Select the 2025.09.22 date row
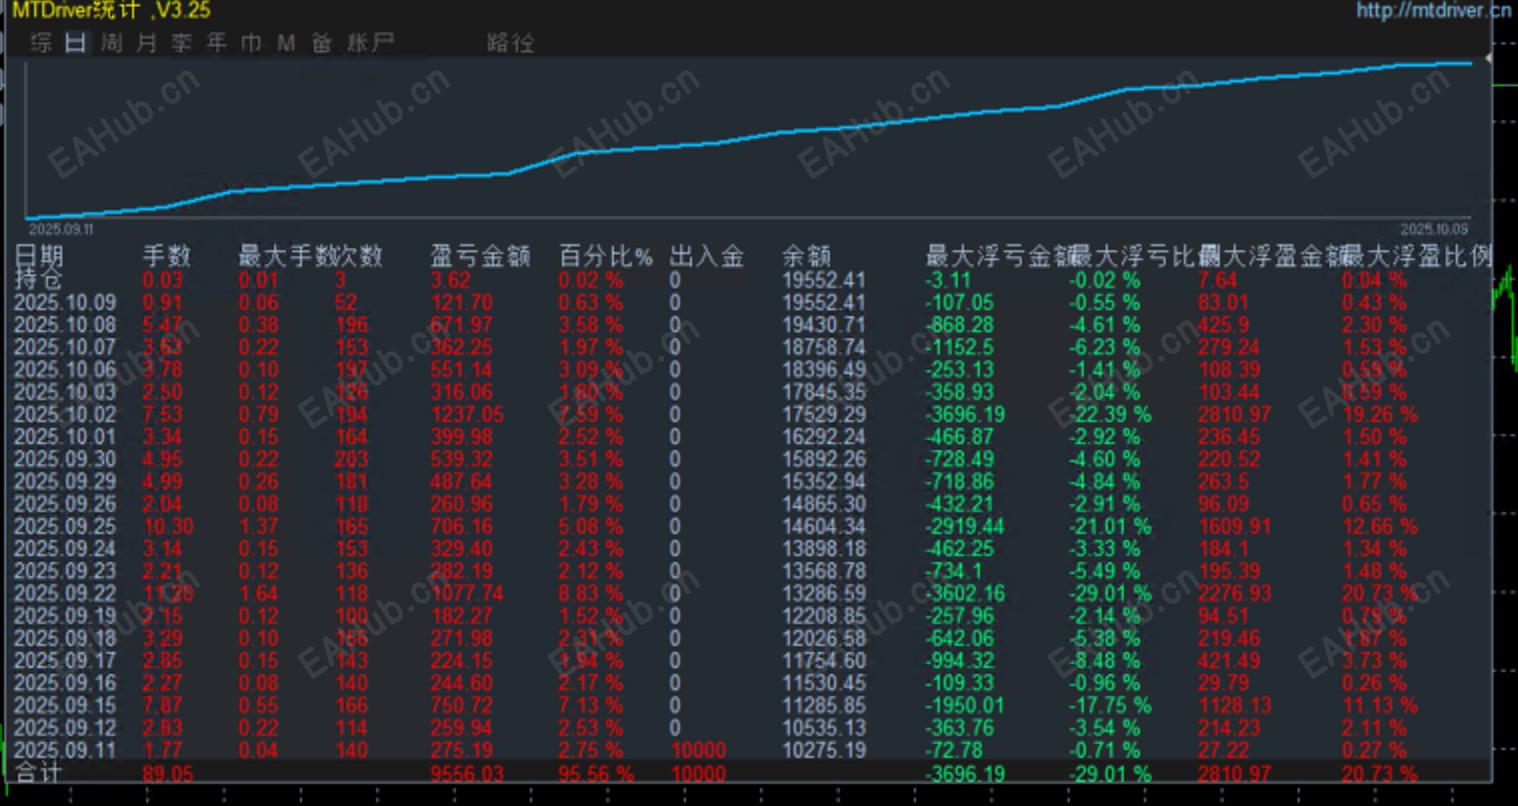Image resolution: width=1518 pixels, height=806 pixels. point(65,593)
